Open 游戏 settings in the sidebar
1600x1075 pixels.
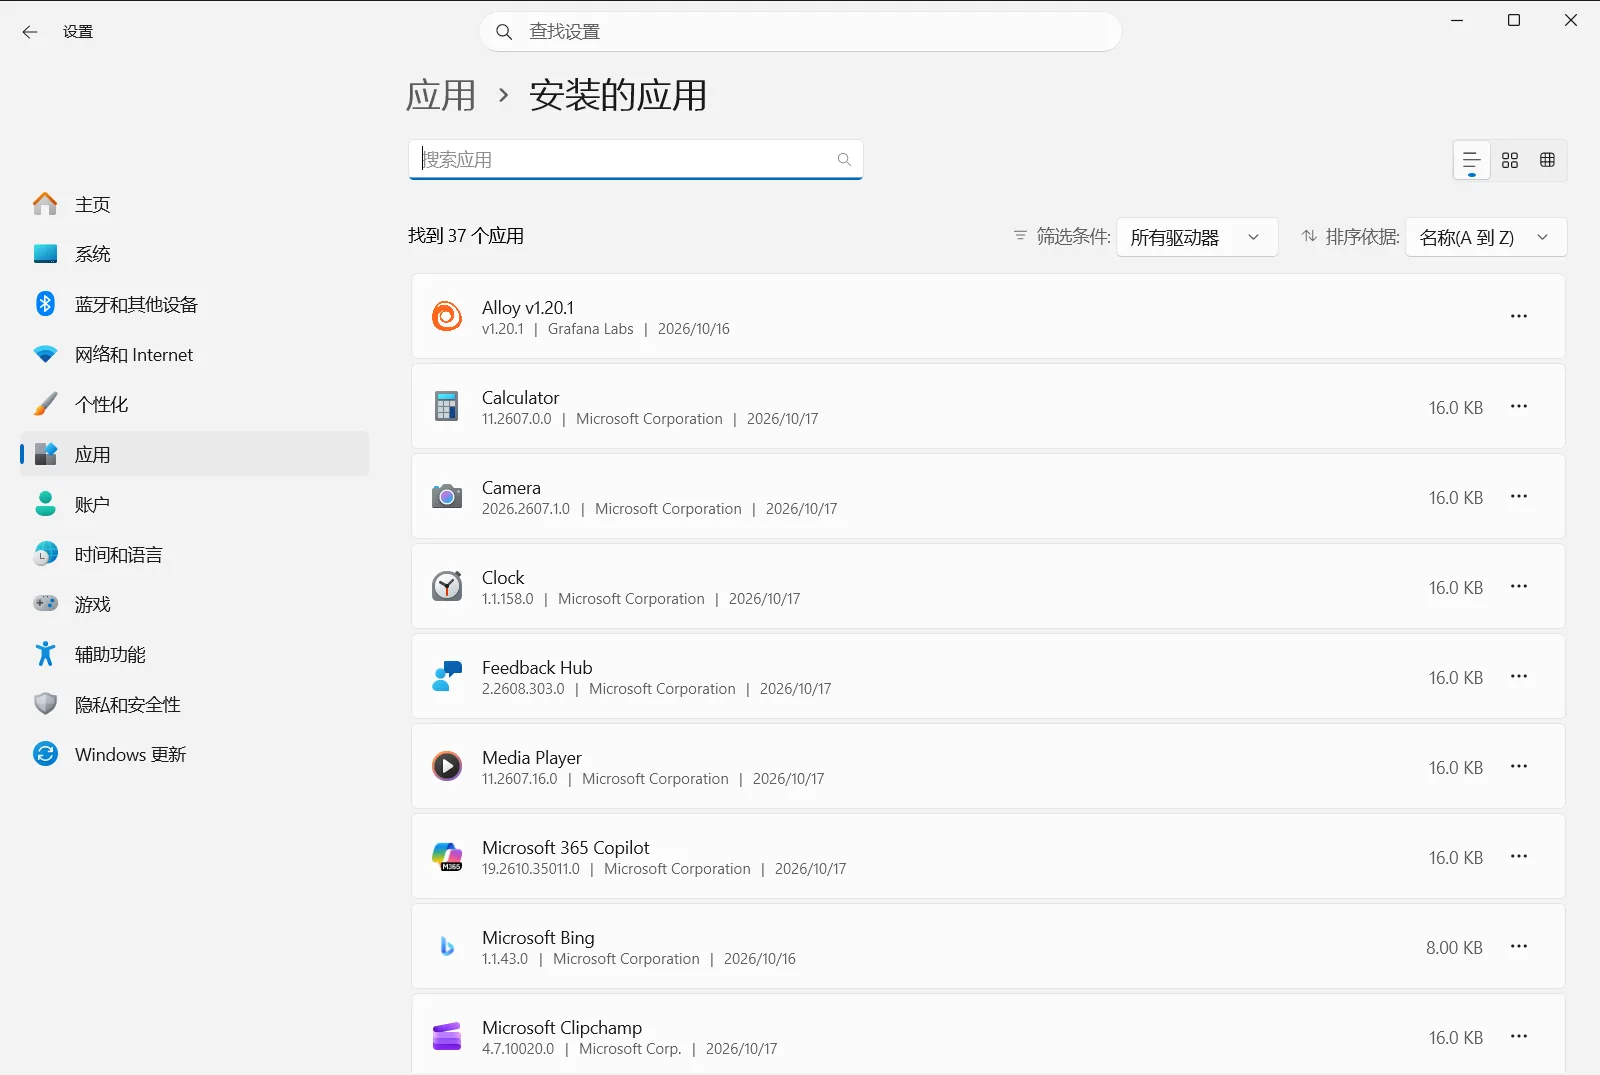click(194, 604)
